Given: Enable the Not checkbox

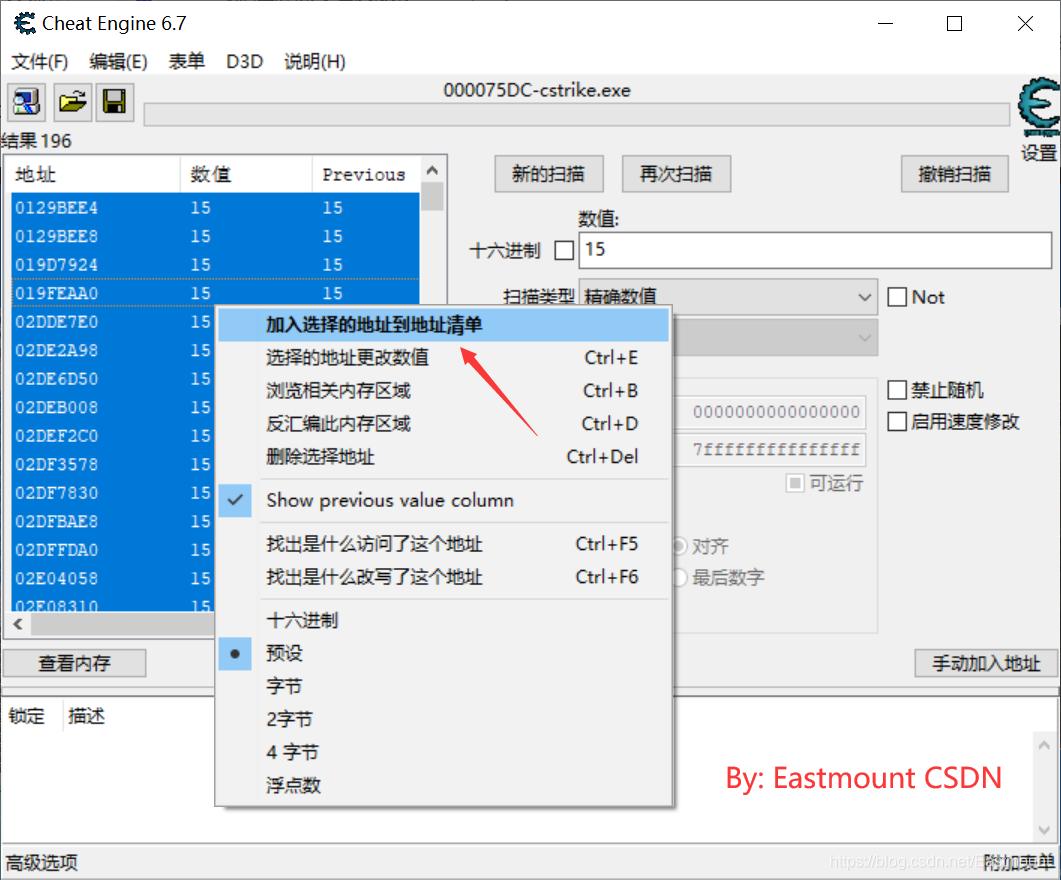Looking at the screenshot, I should [897, 297].
